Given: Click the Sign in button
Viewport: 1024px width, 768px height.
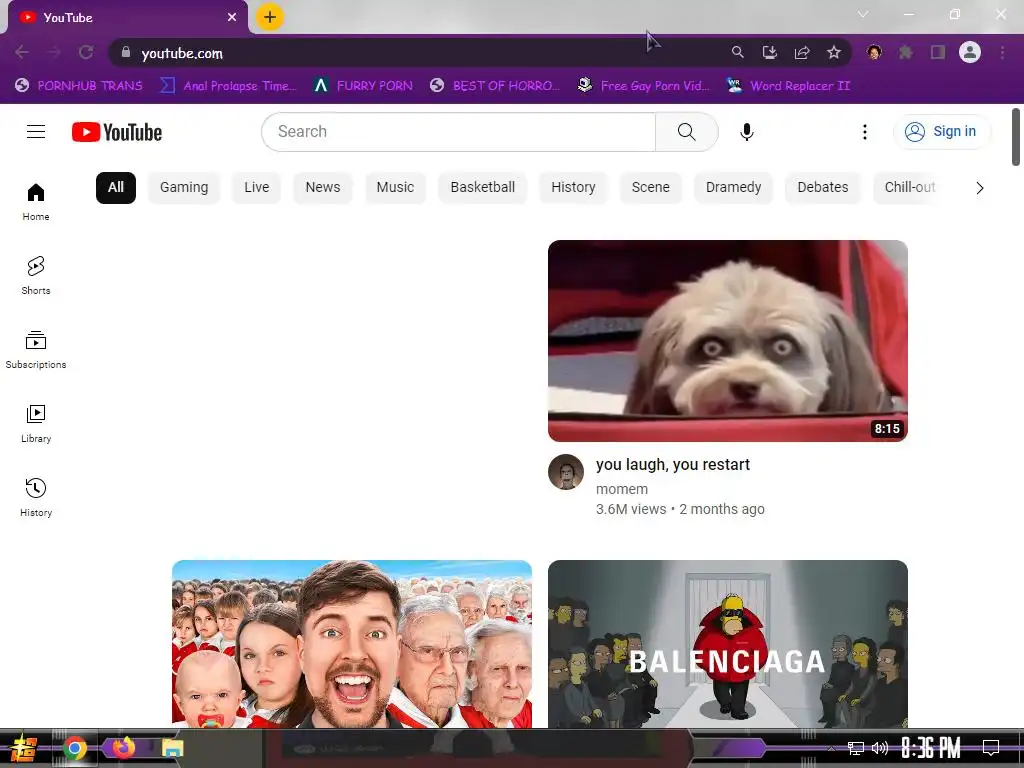Looking at the screenshot, I should pos(942,132).
